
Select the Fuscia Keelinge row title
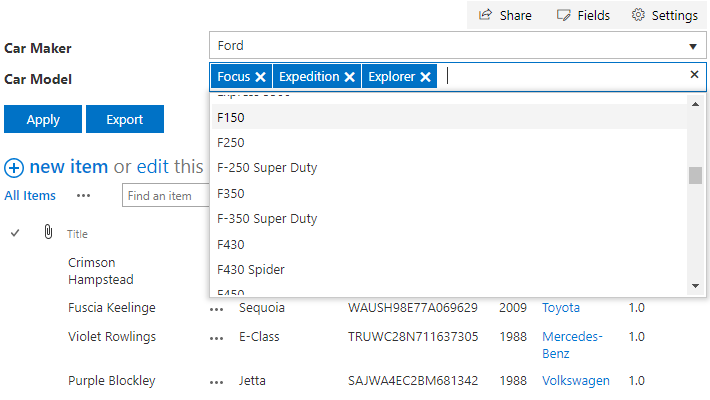(x=111, y=308)
